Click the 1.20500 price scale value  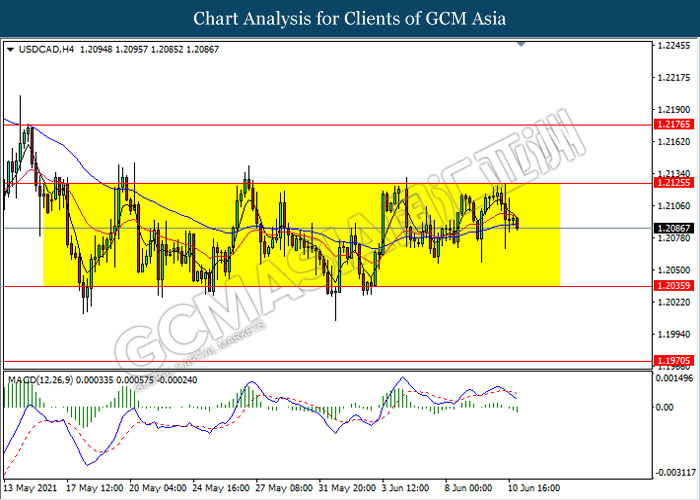pyautogui.click(x=674, y=270)
